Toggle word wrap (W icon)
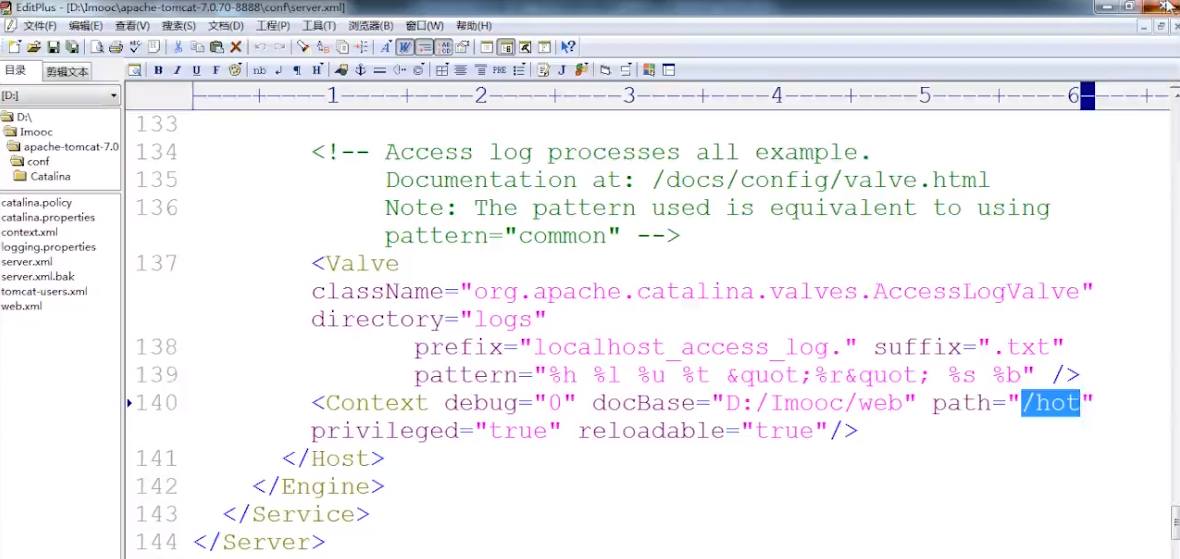The height and width of the screenshot is (559, 1180). 404,47
